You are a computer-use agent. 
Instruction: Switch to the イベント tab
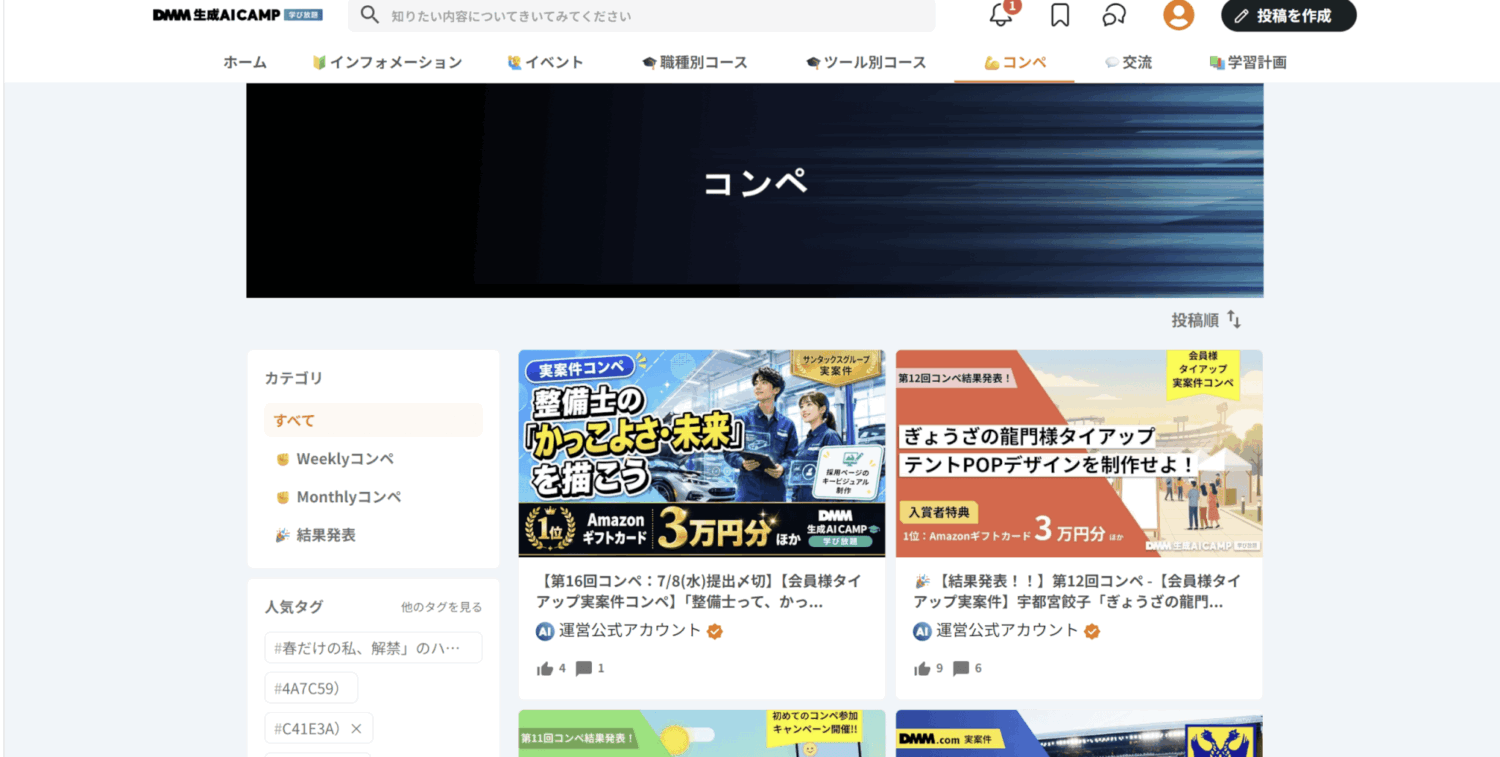click(x=545, y=62)
